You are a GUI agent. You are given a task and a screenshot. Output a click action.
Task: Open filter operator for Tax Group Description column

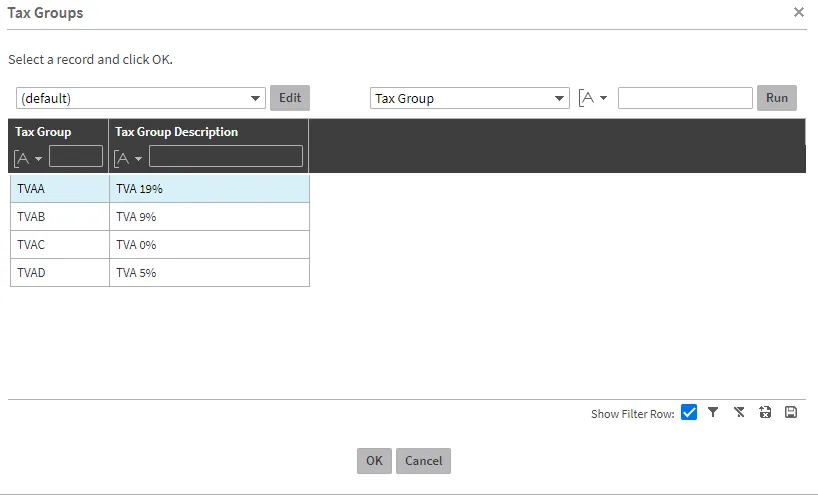(x=128, y=158)
